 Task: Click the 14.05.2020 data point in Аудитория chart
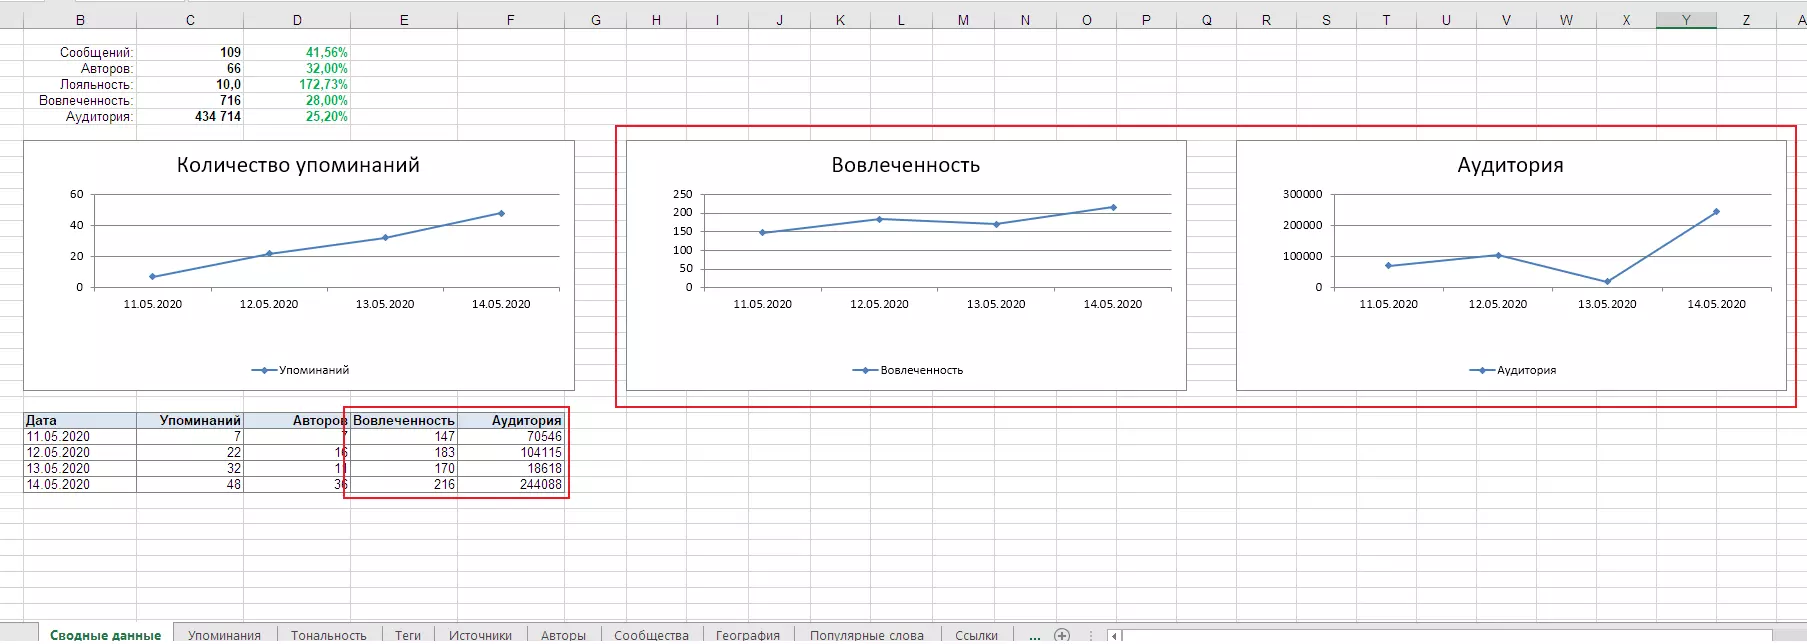tap(1716, 211)
